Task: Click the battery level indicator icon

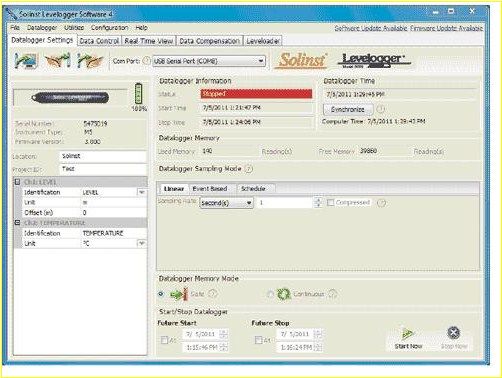Action: (138, 94)
